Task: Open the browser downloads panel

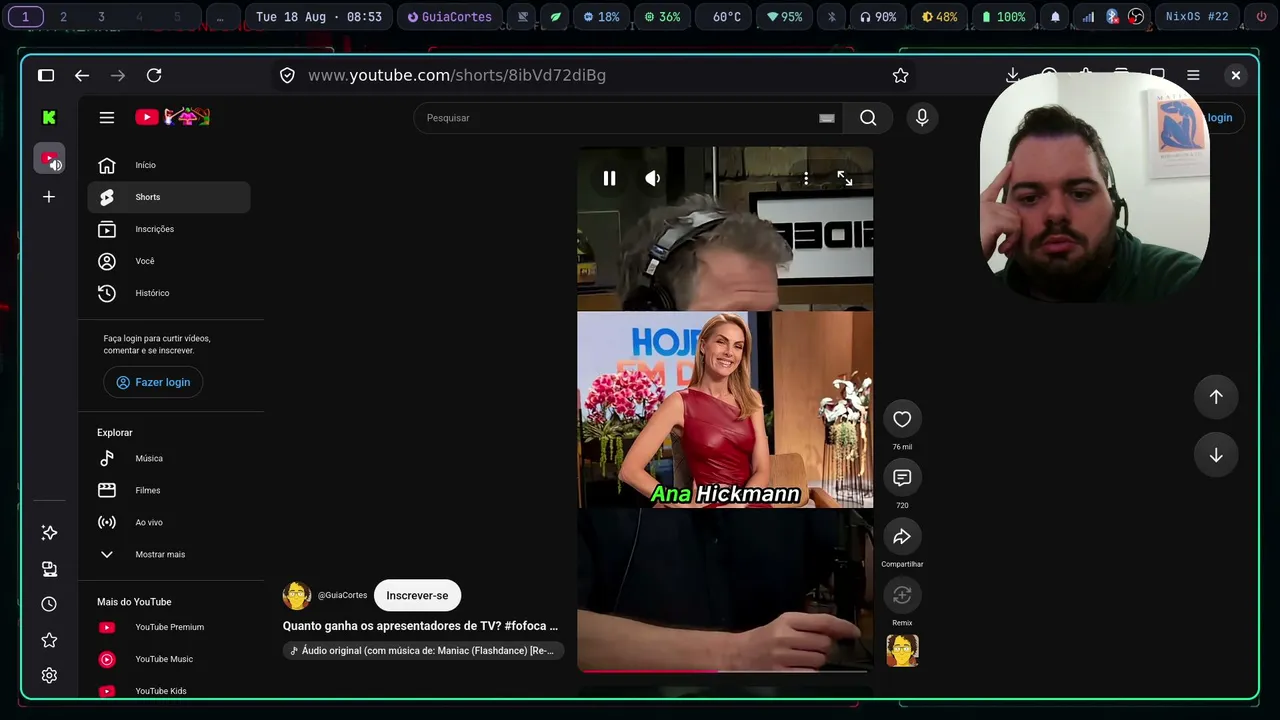Action: point(1013,75)
